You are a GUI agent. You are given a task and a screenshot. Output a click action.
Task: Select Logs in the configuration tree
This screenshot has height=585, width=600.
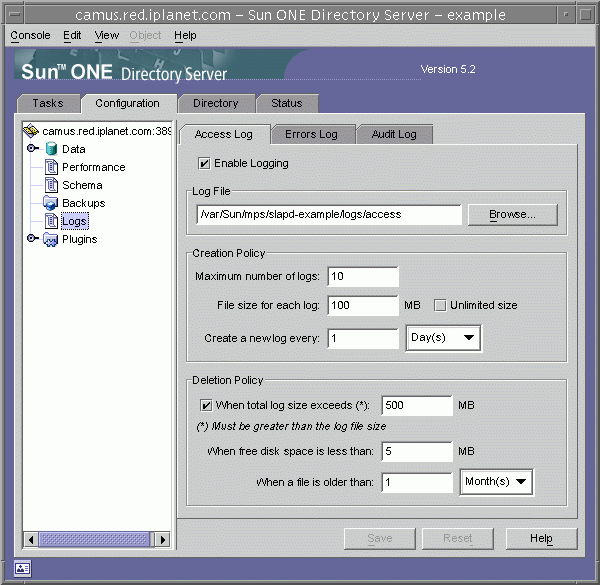coord(75,221)
